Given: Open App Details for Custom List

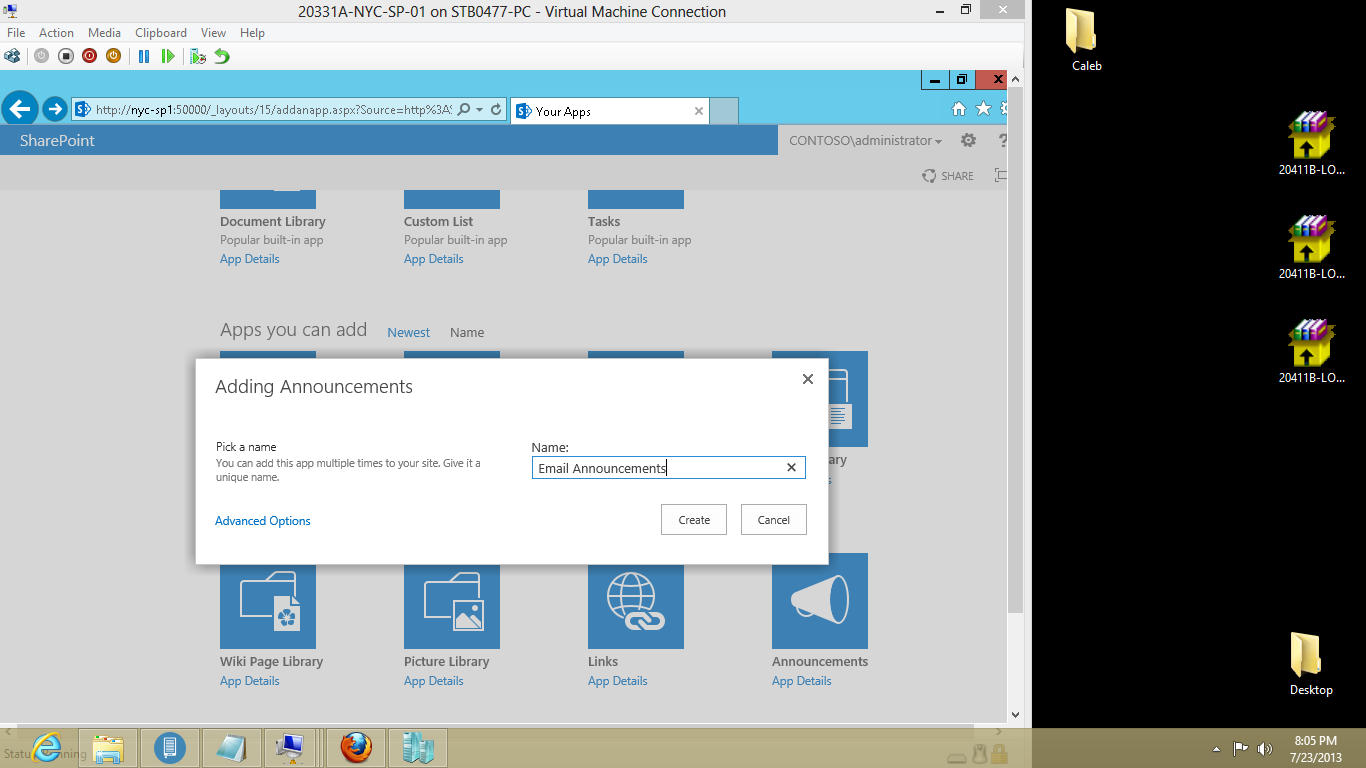Looking at the screenshot, I should point(434,259).
